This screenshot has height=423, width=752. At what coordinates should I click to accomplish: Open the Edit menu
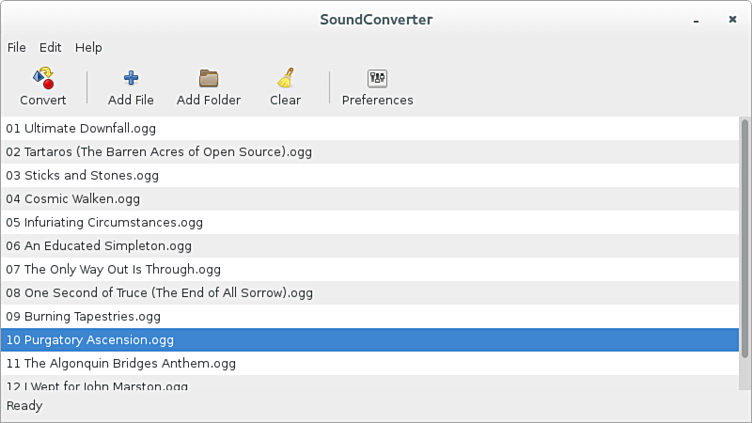click(50, 47)
